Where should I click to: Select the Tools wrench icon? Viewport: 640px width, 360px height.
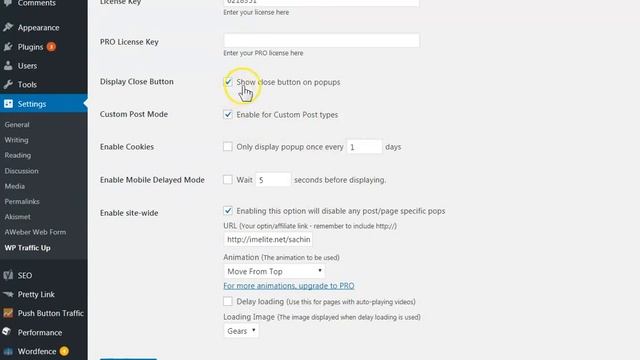[8, 84]
